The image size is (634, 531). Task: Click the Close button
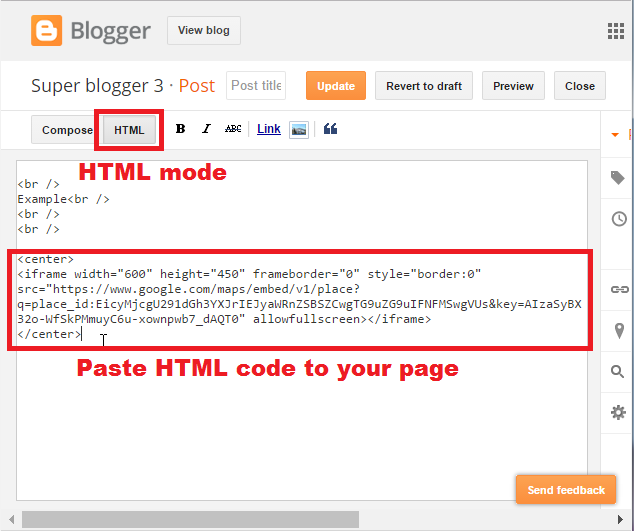580,86
